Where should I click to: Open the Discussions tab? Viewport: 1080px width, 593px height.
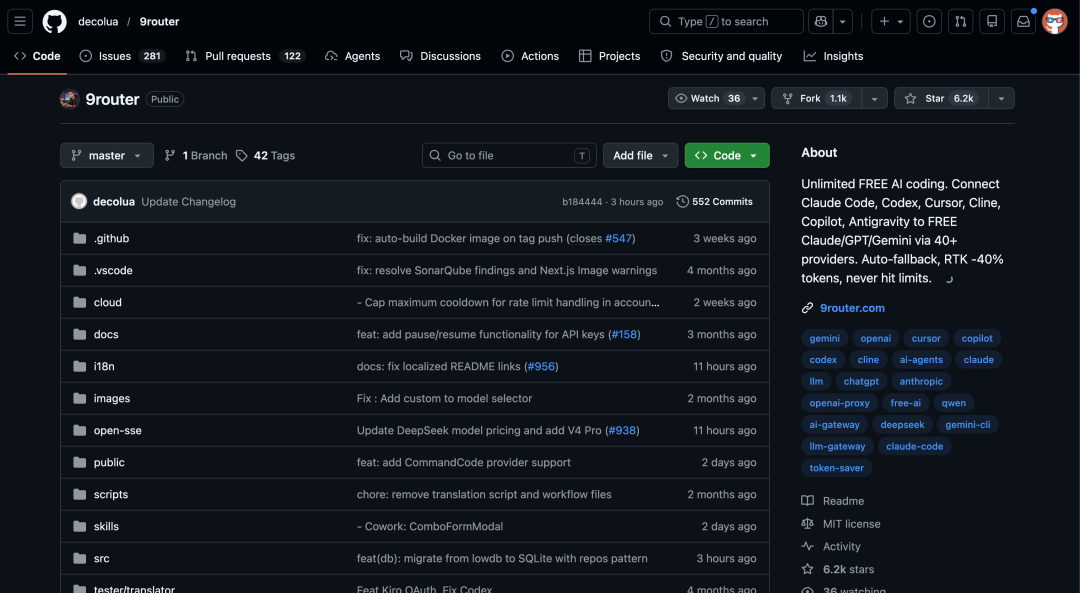pos(440,56)
